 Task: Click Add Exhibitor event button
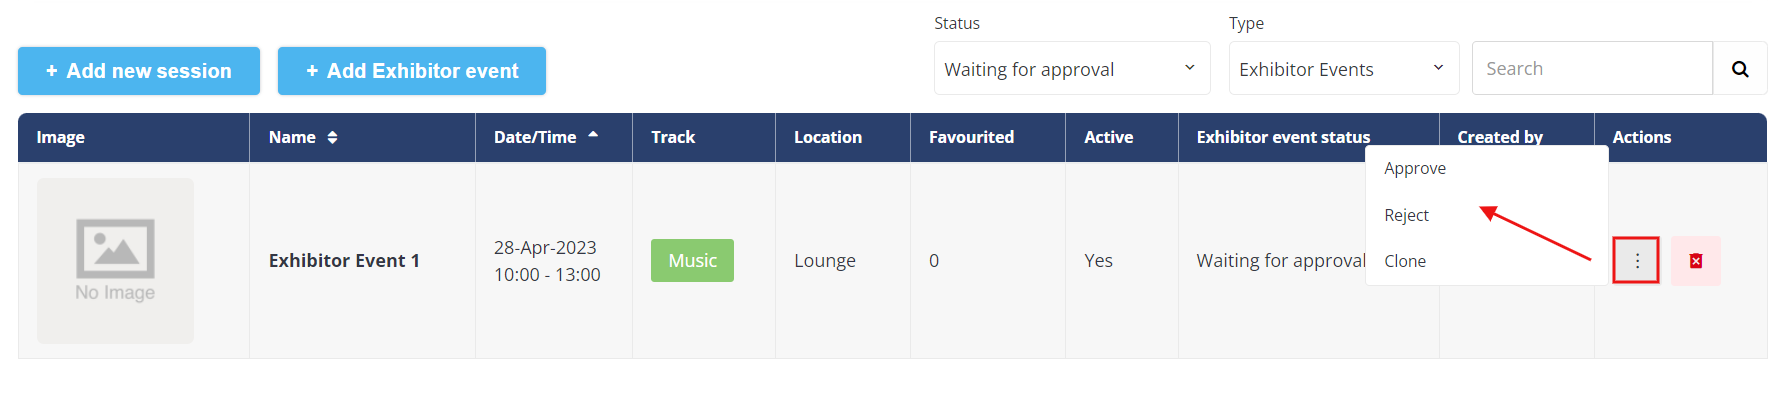[x=412, y=71]
